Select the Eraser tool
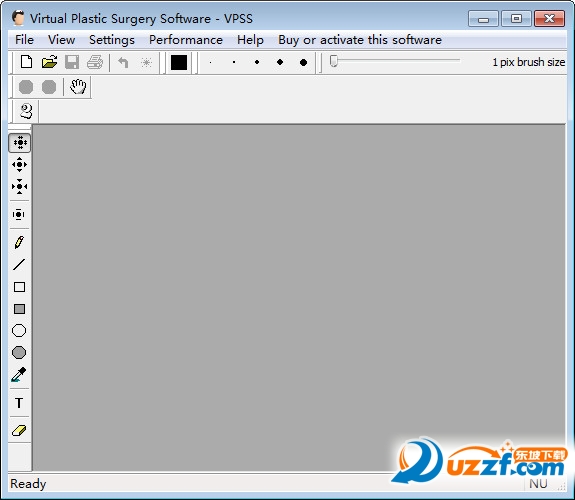The width and height of the screenshot is (575, 500). pyautogui.click(x=19, y=430)
